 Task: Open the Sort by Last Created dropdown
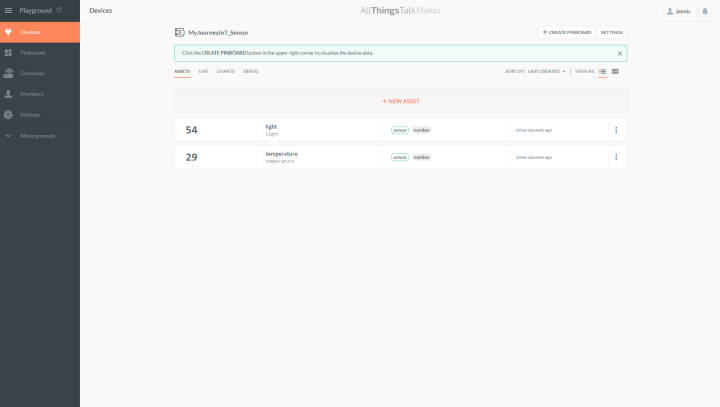[x=546, y=71]
